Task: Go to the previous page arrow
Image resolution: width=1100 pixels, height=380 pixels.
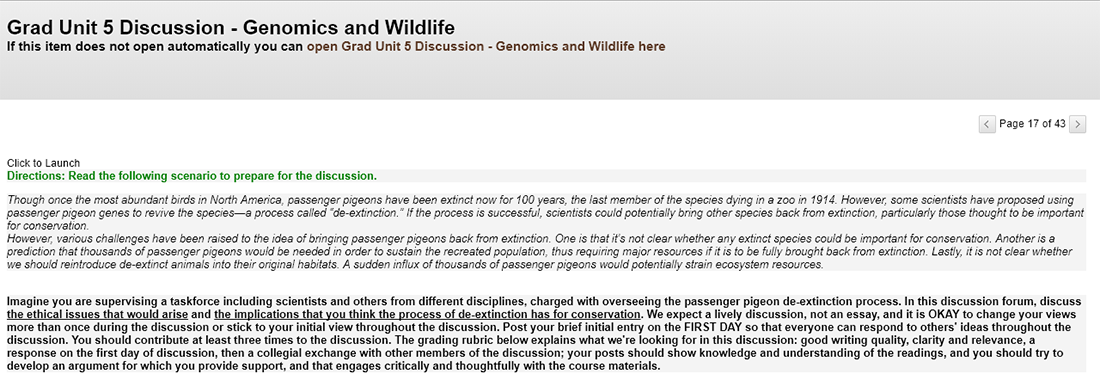Action: click(x=987, y=124)
